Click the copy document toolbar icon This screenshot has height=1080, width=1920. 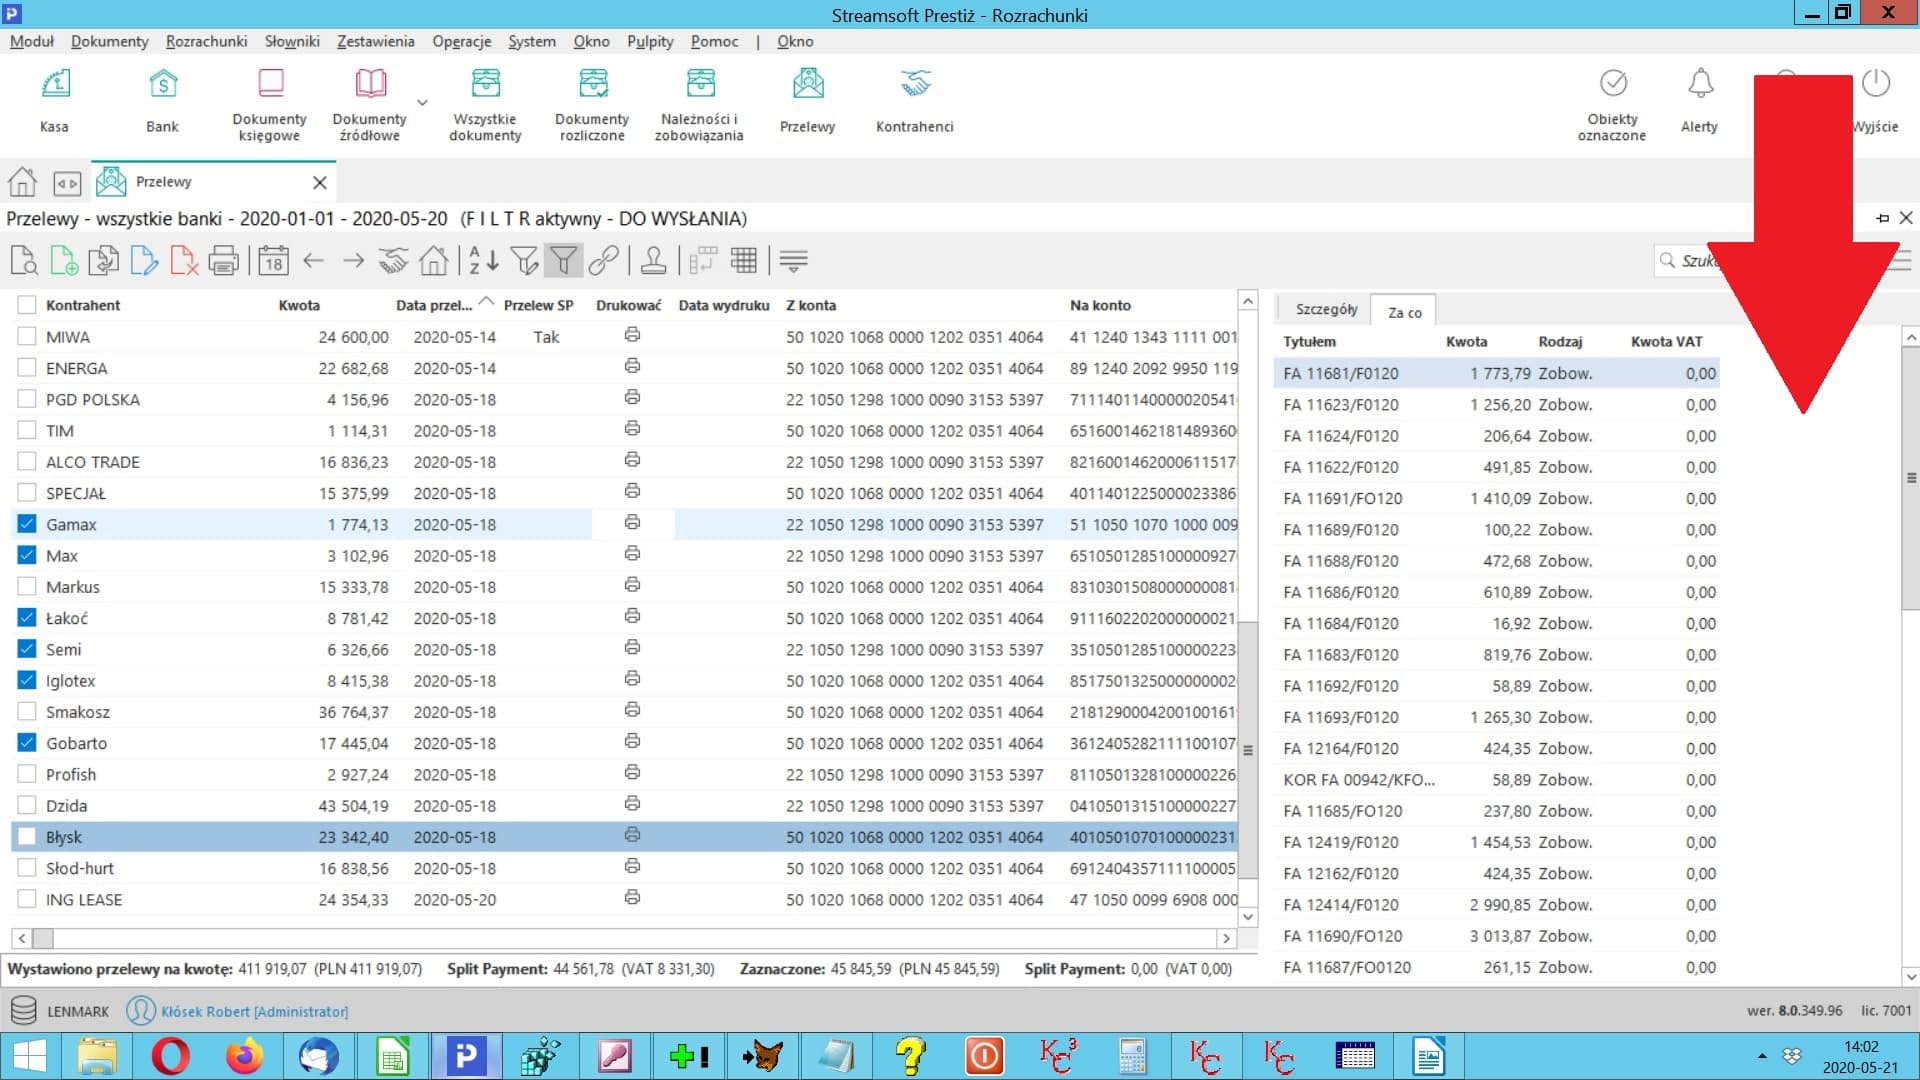pos(104,261)
